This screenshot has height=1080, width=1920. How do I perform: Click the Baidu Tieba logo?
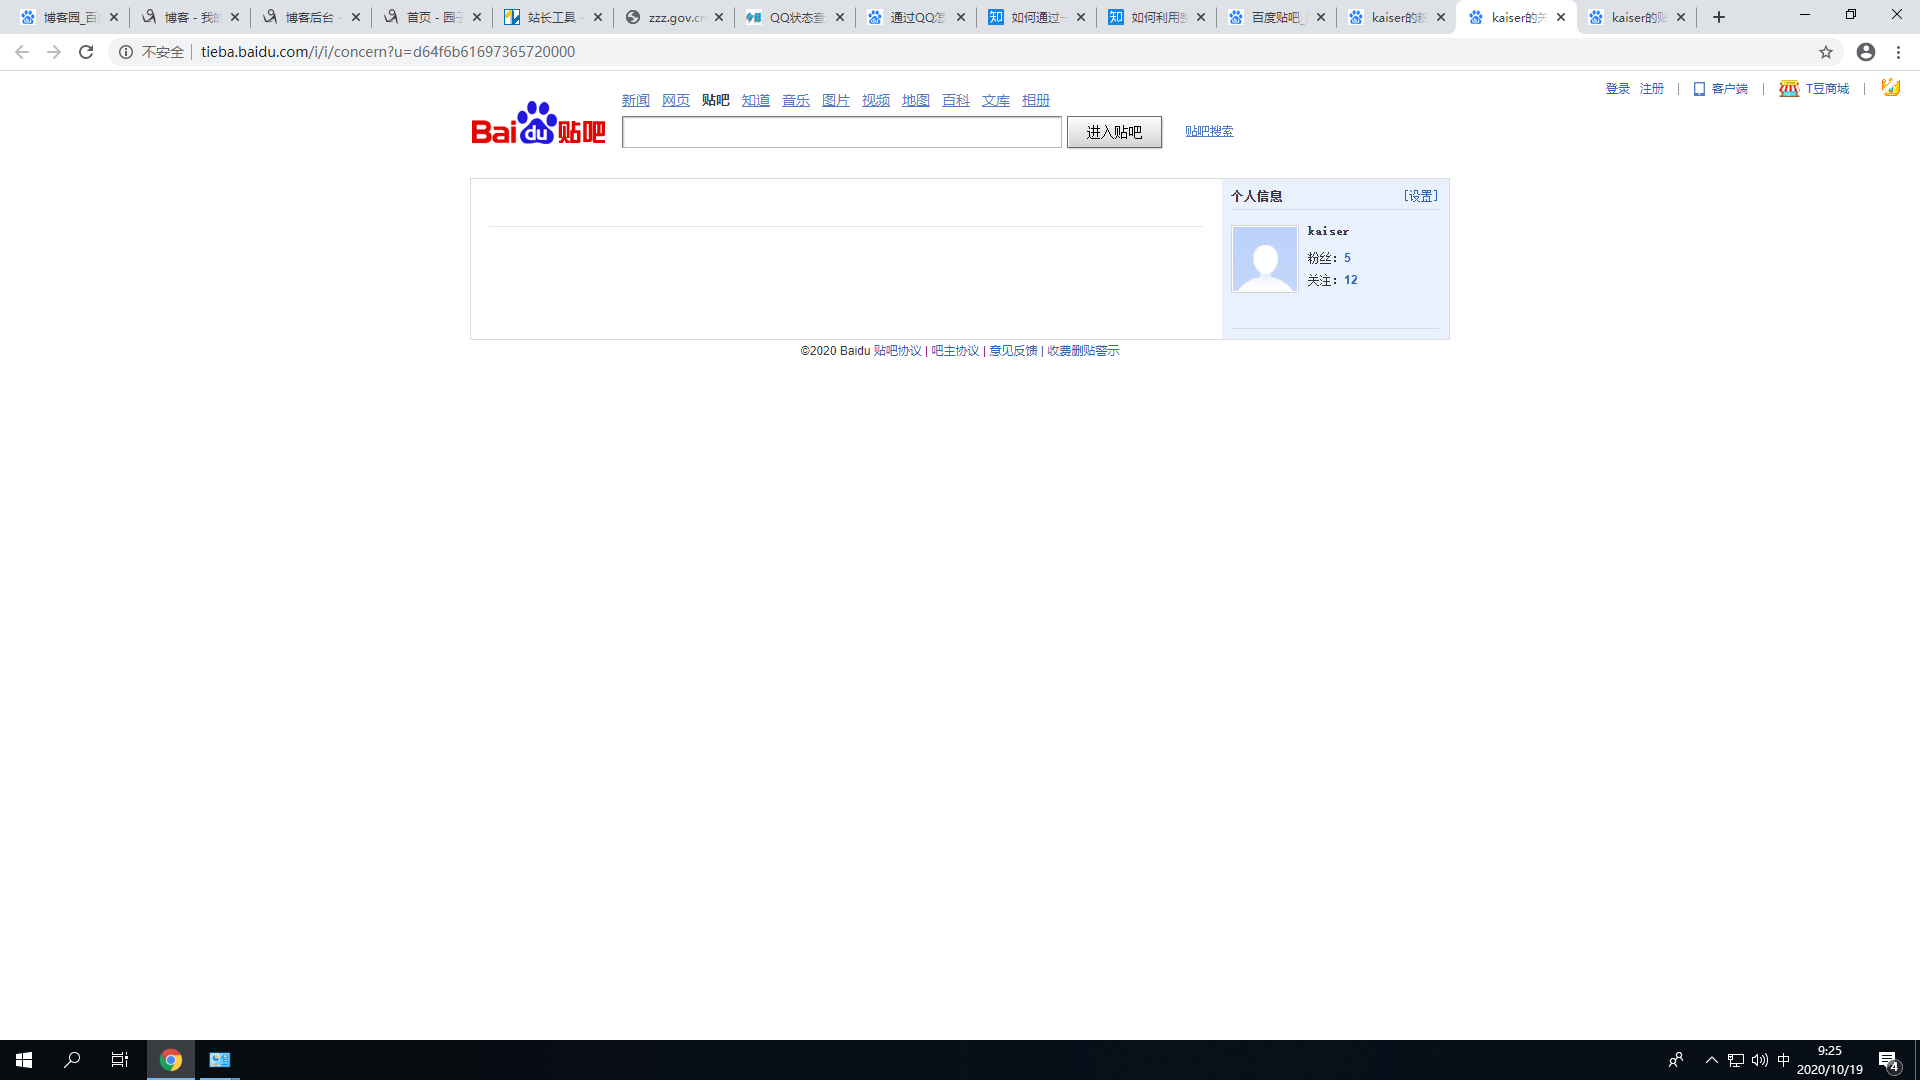(538, 124)
